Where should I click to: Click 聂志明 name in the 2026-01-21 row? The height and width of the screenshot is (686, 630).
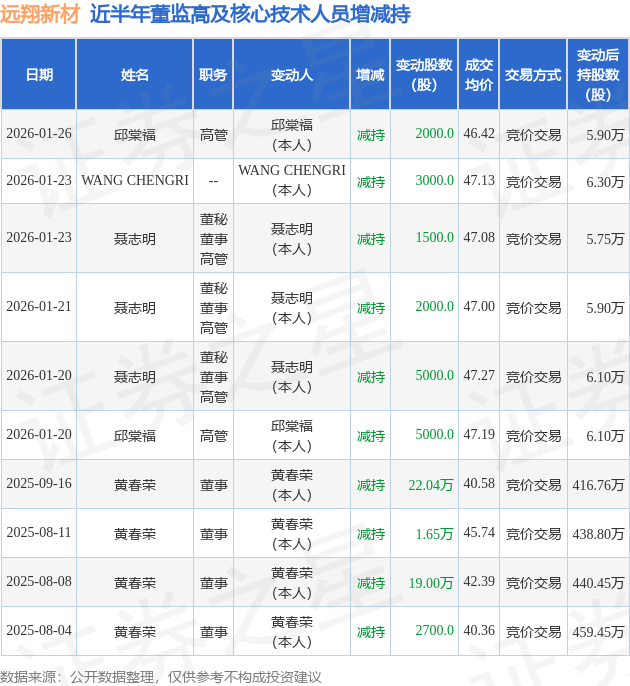(135, 308)
